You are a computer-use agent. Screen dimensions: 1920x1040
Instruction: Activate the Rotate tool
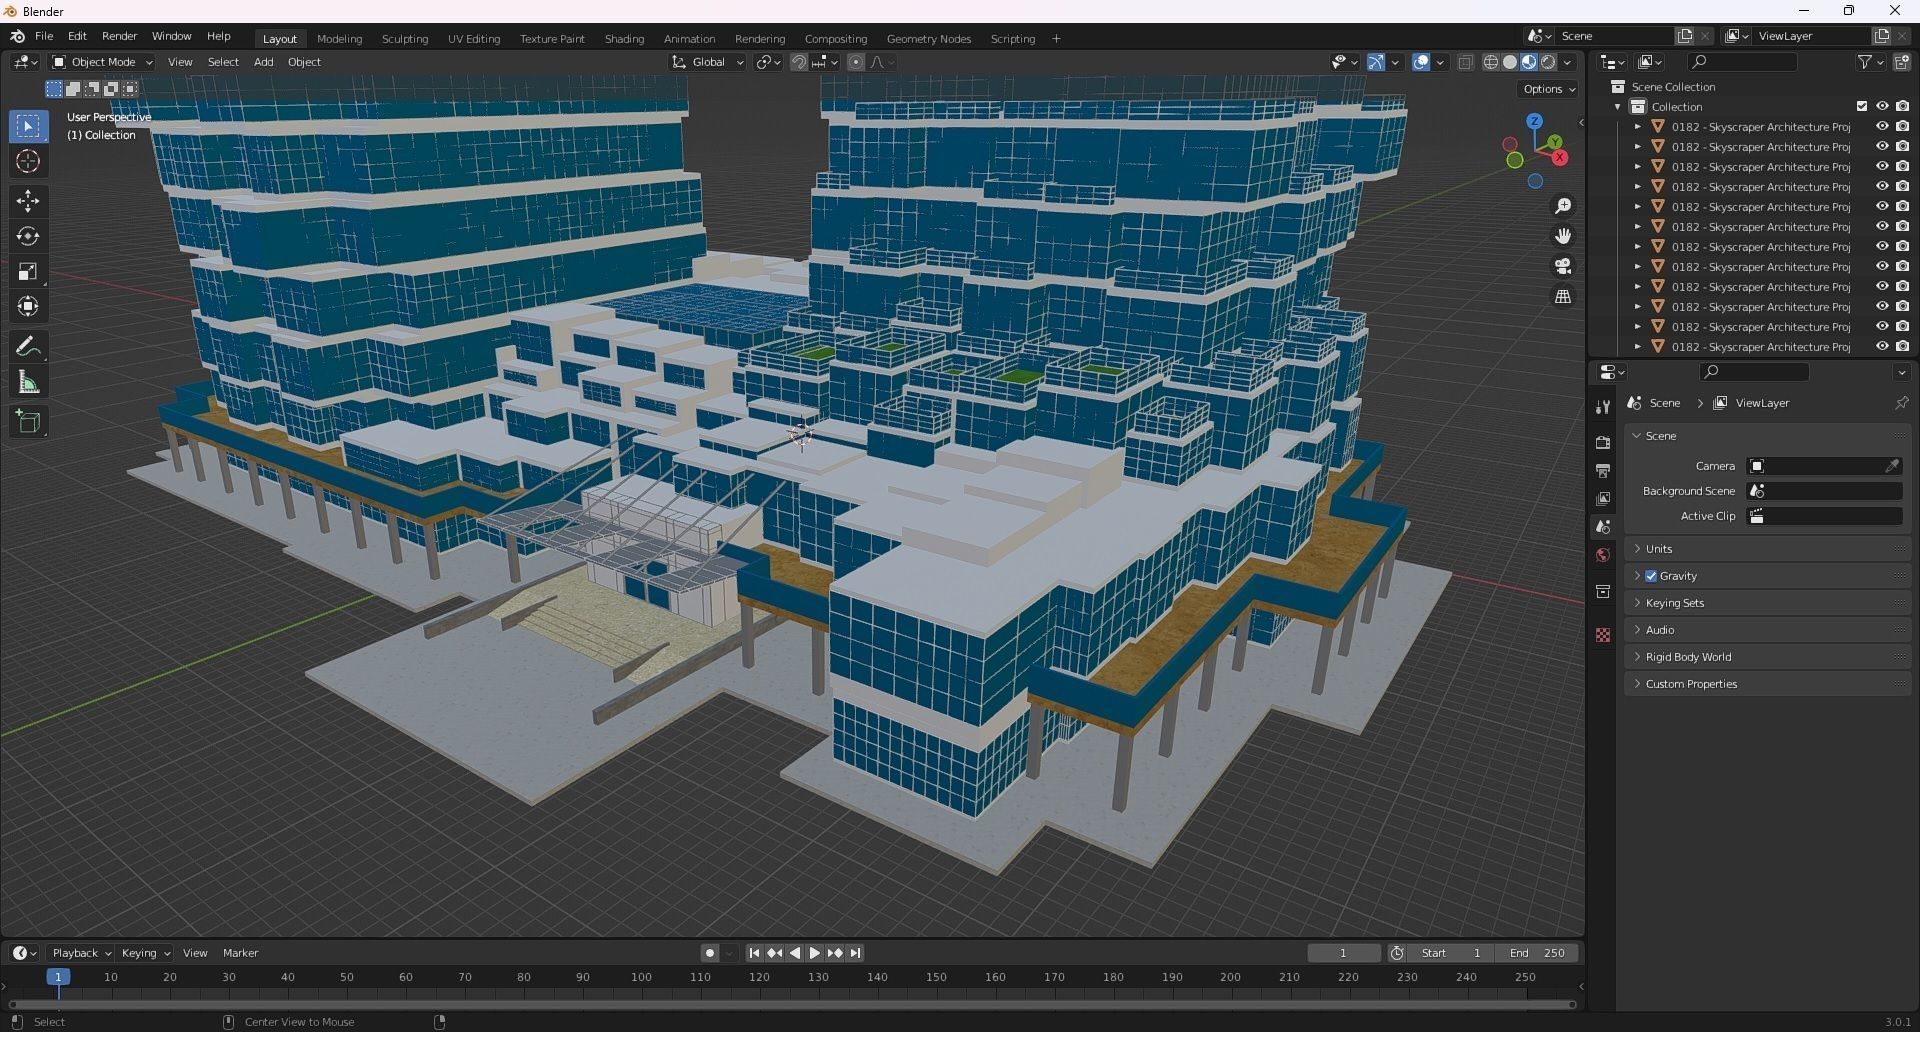pos(28,236)
